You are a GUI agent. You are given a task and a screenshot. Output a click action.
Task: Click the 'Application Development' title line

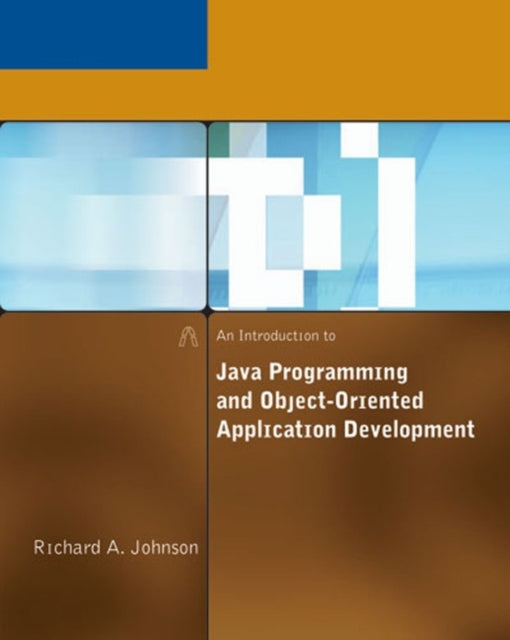click(346, 429)
